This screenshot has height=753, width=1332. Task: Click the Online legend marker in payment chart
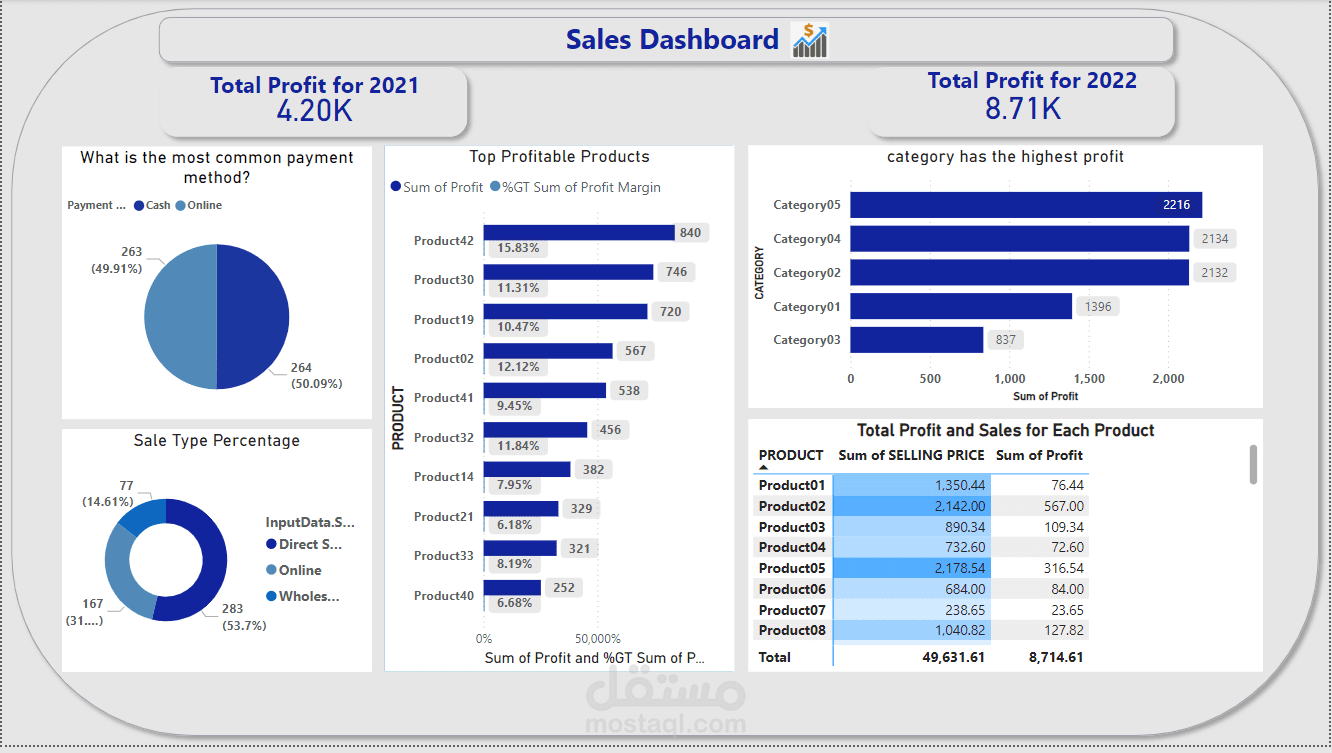click(x=180, y=205)
